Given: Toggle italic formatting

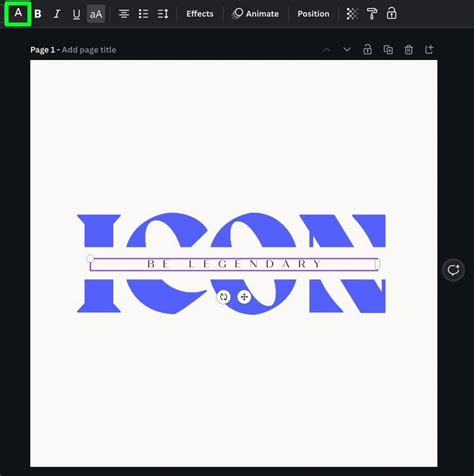Looking at the screenshot, I should (57, 14).
